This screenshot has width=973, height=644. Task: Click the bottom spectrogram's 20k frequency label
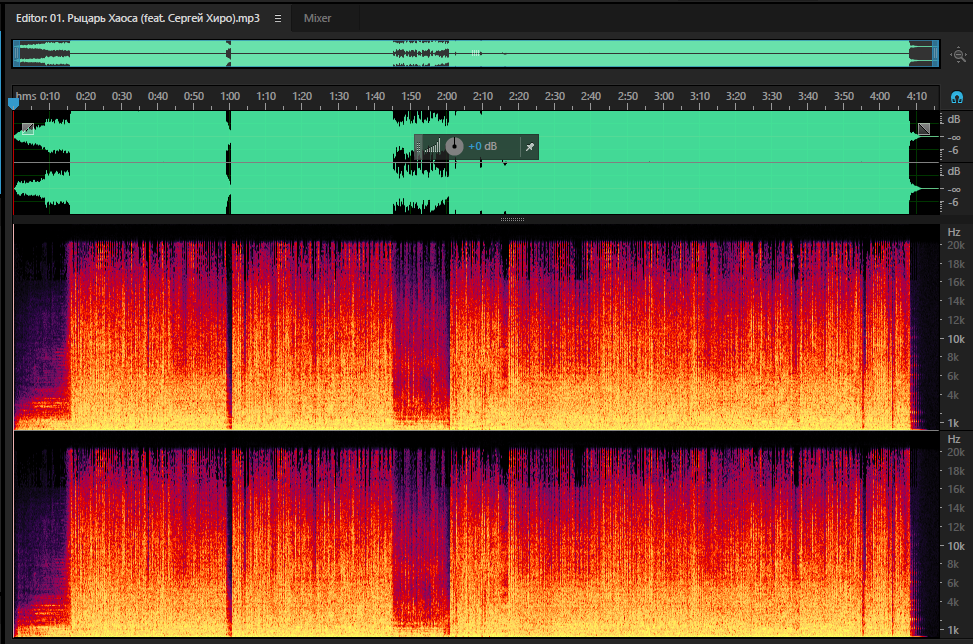click(956, 452)
